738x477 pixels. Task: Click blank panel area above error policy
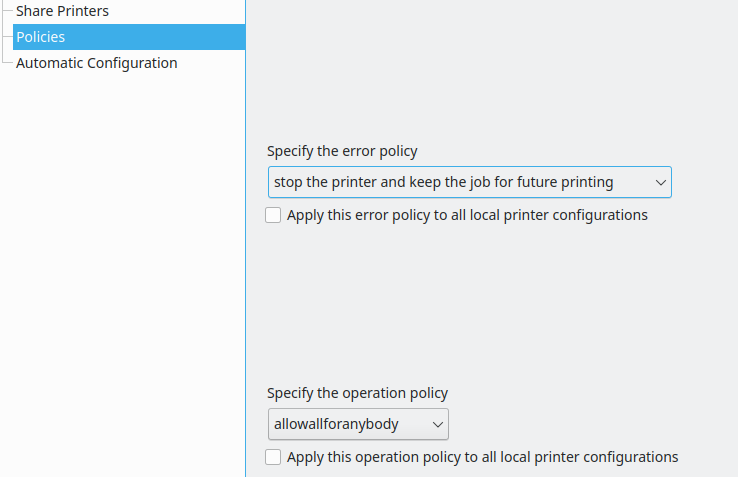tap(492, 71)
